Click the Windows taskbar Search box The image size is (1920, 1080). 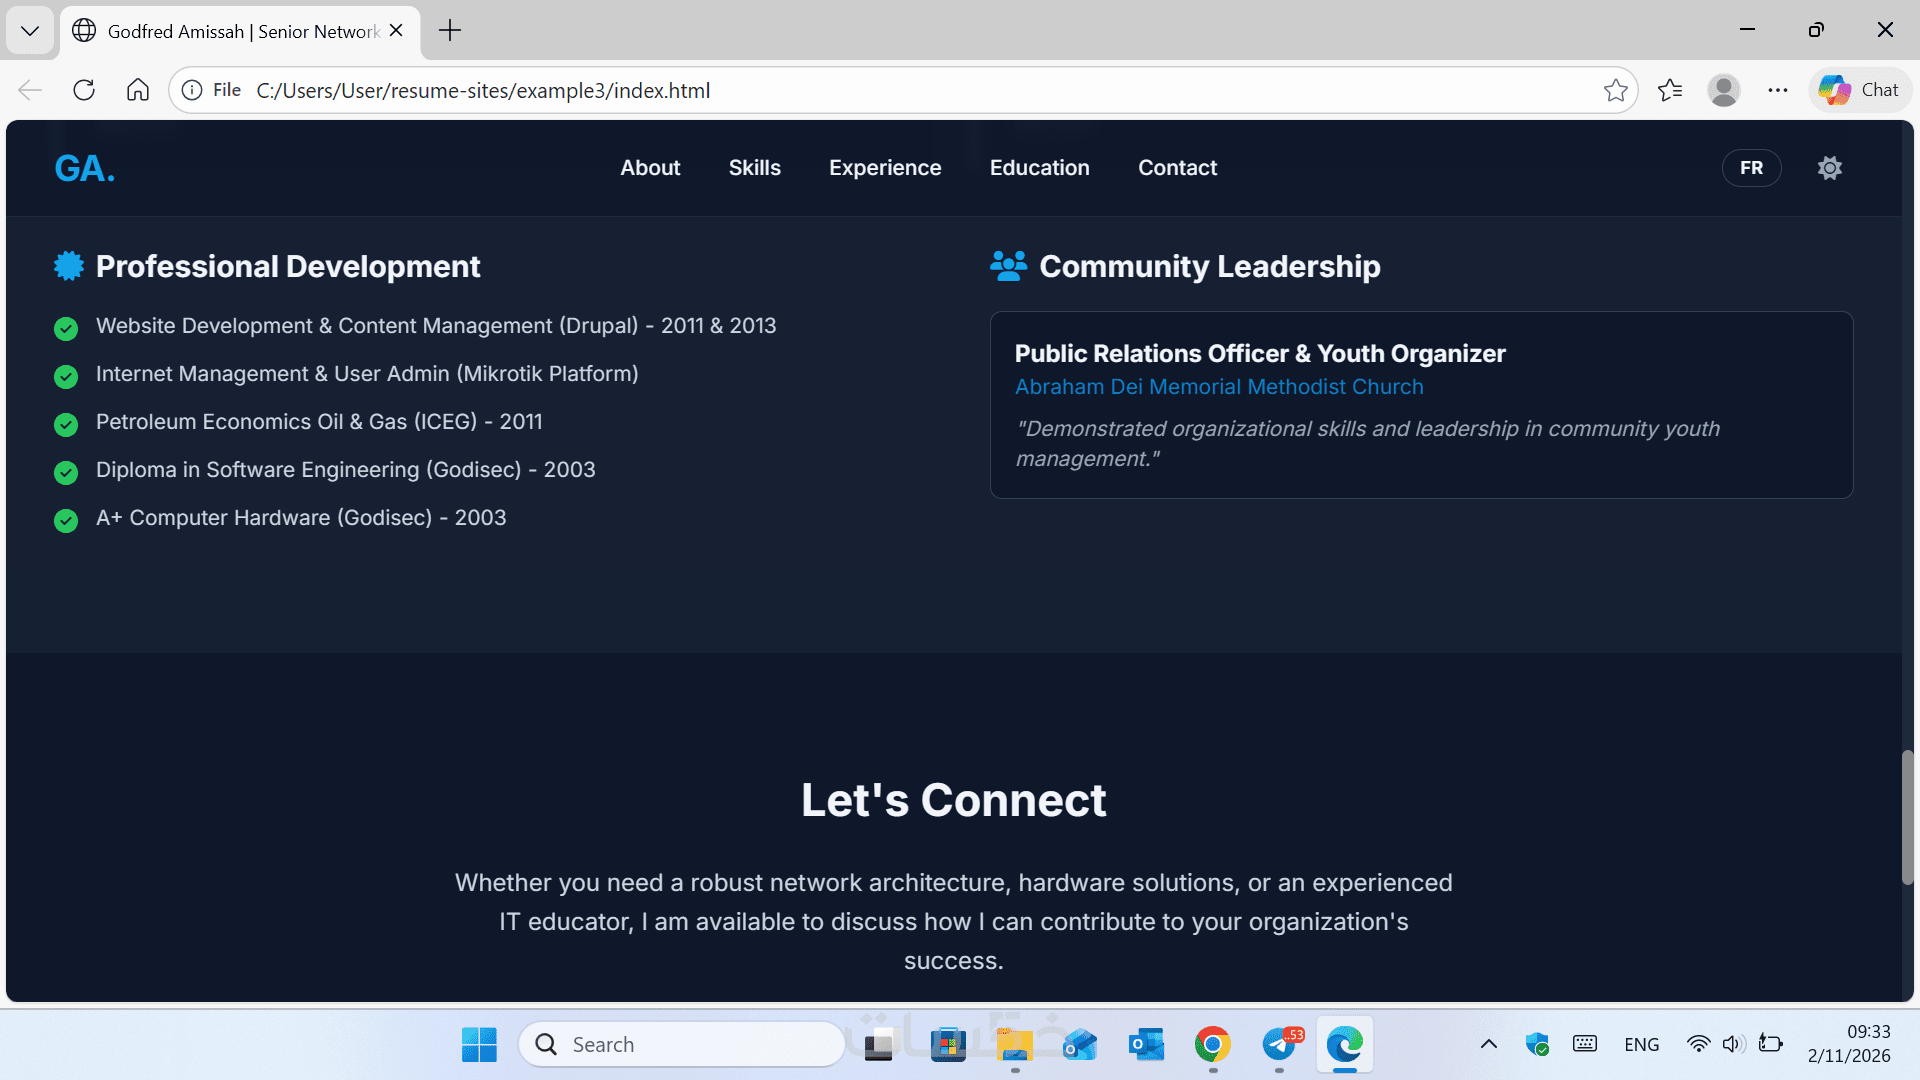tap(682, 1044)
